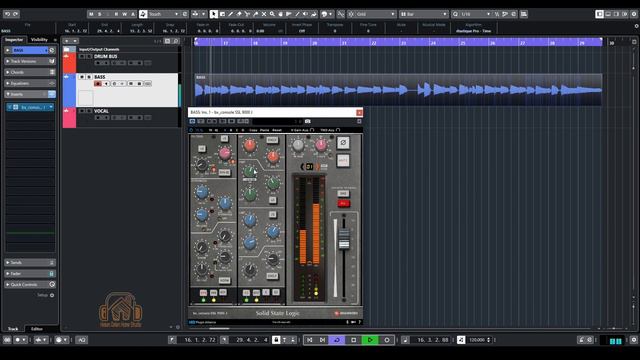
Task: Start playback with the green Play button
Action: 370,340
